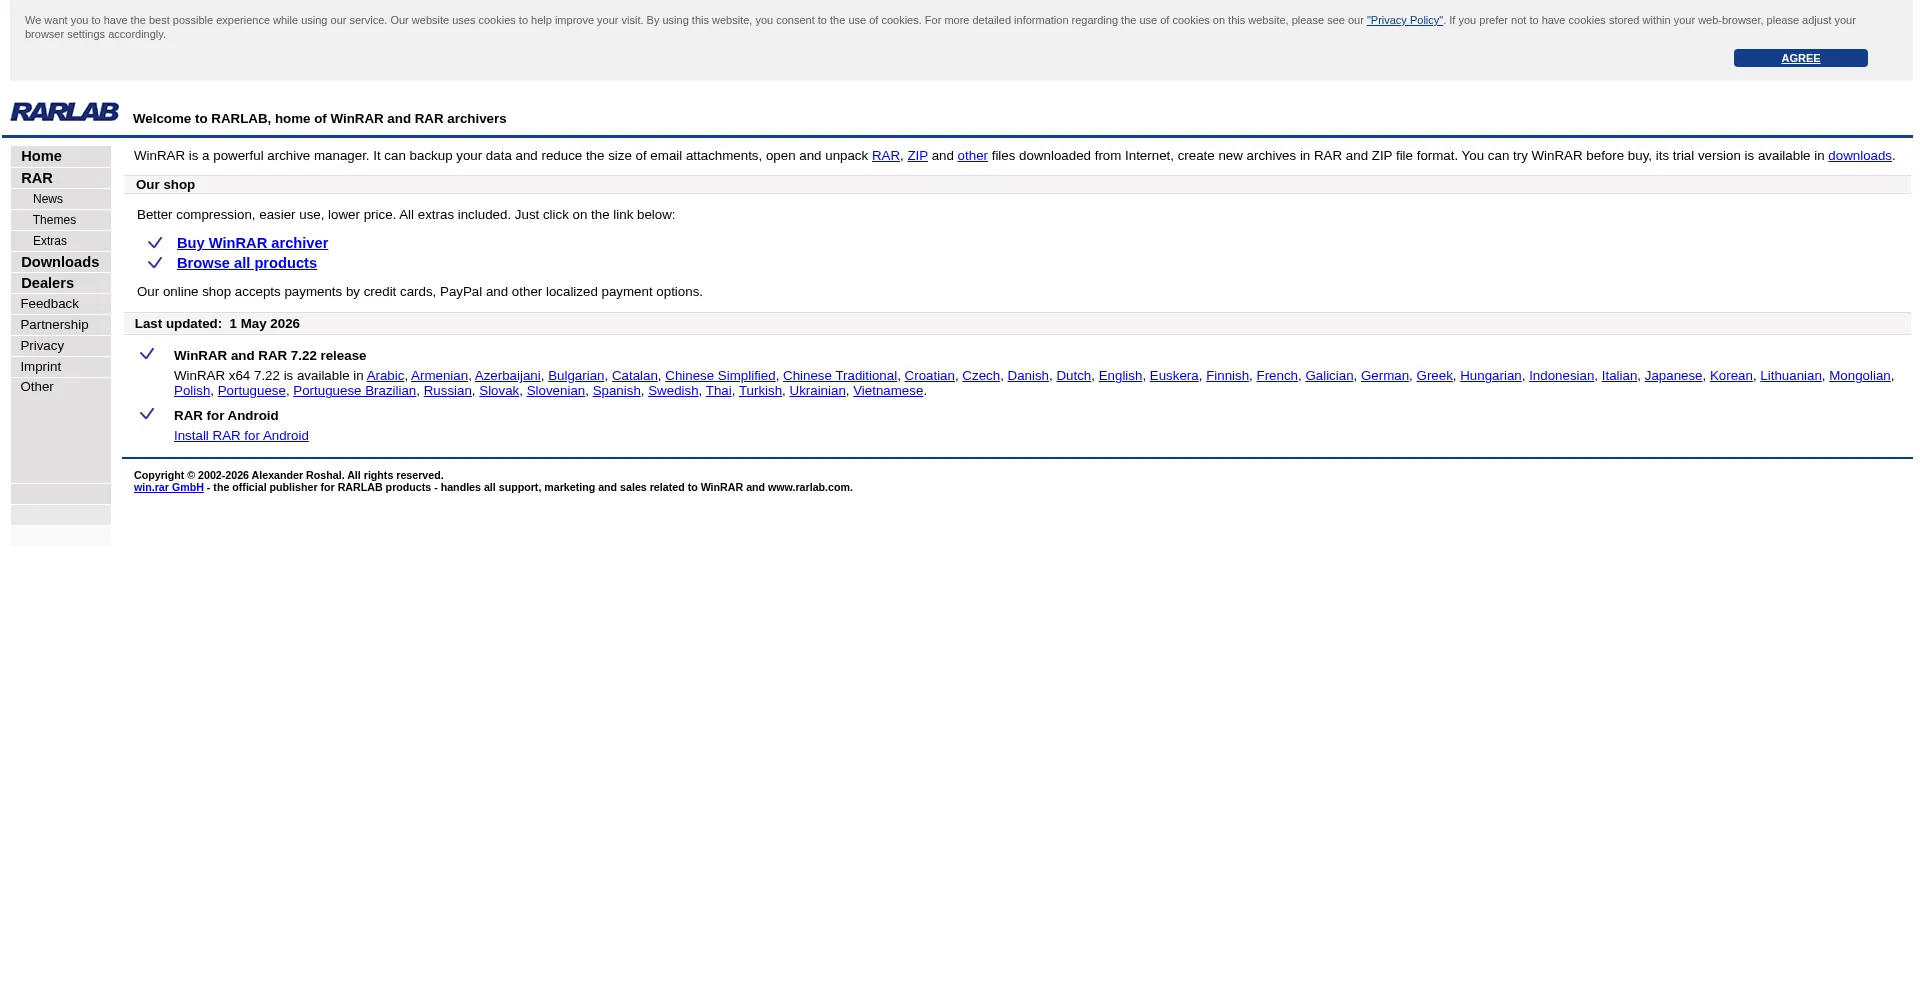Open the downloads link in intro text
Image resolution: width=1920 pixels, height=993 pixels.
coord(1859,156)
